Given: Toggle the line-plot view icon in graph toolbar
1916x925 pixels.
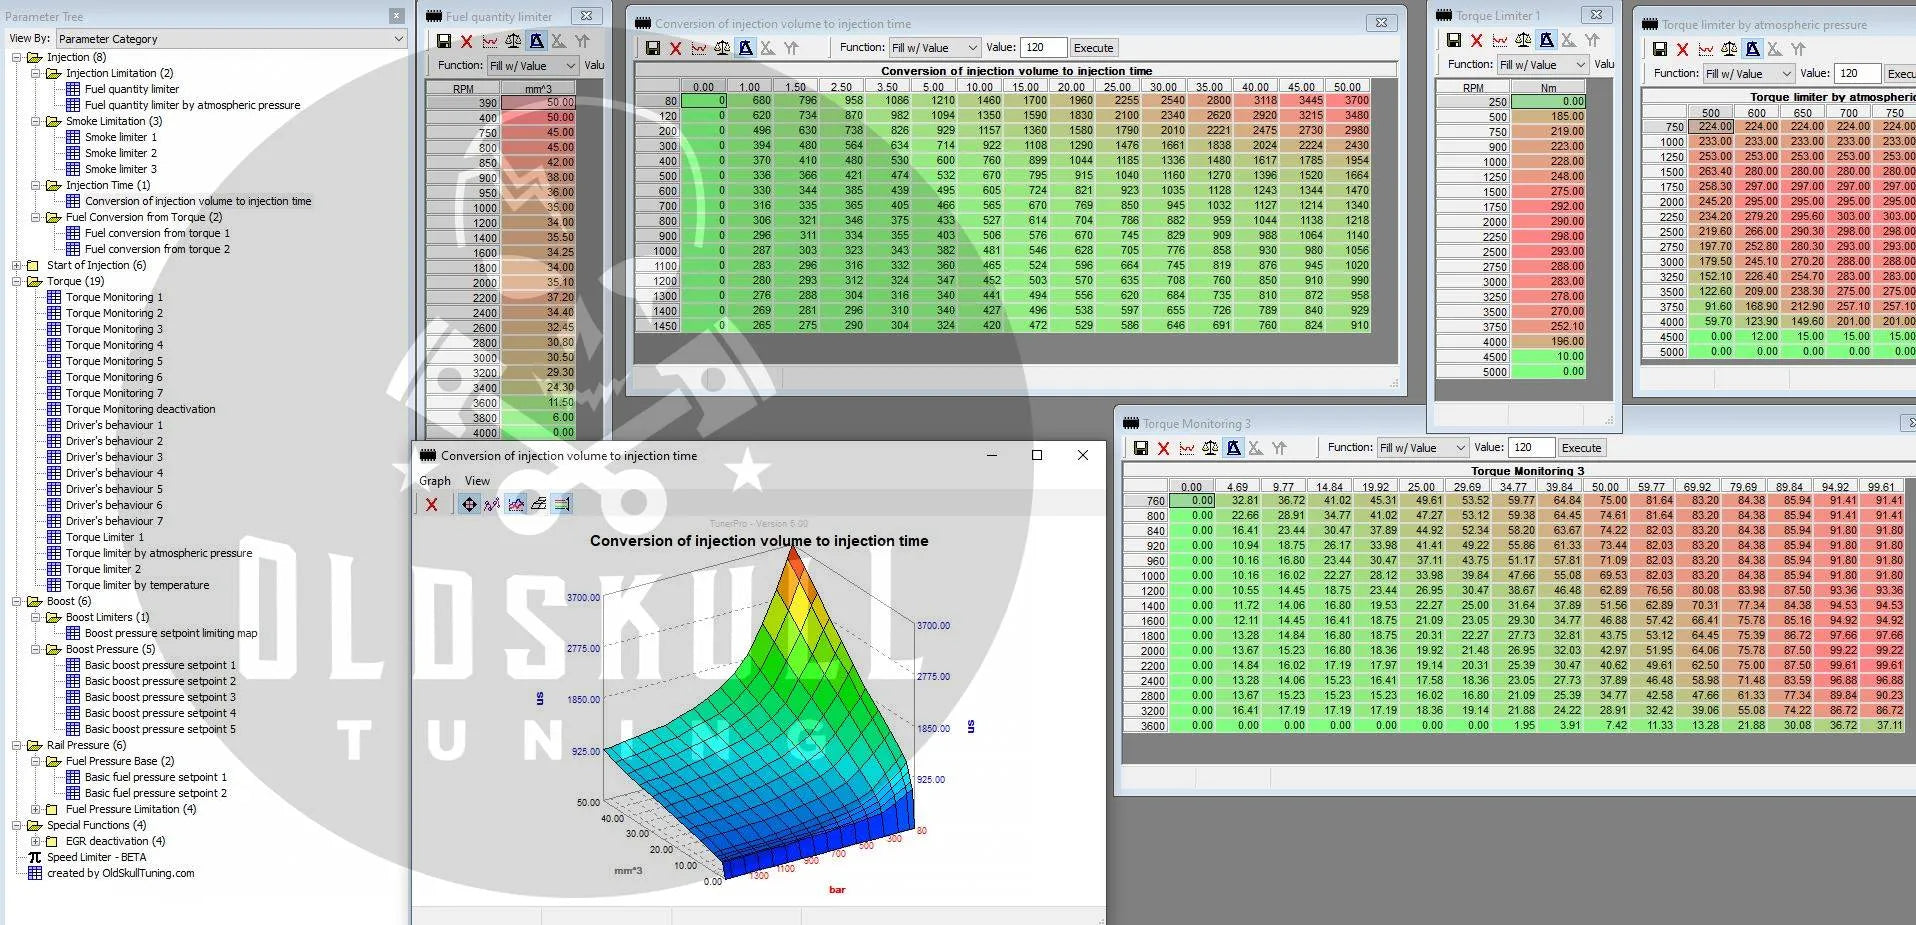Looking at the screenshot, I should click(x=492, y=505).
